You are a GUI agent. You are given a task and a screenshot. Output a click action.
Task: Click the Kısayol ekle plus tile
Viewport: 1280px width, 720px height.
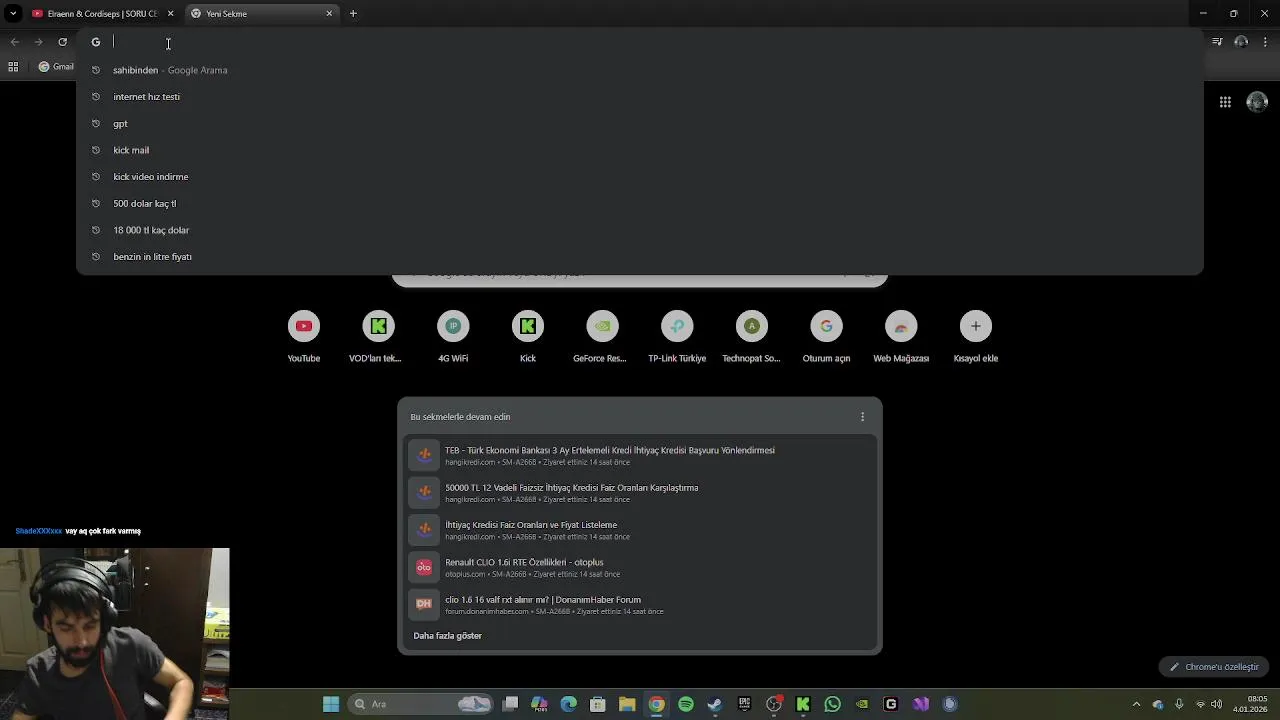(976, 337)
